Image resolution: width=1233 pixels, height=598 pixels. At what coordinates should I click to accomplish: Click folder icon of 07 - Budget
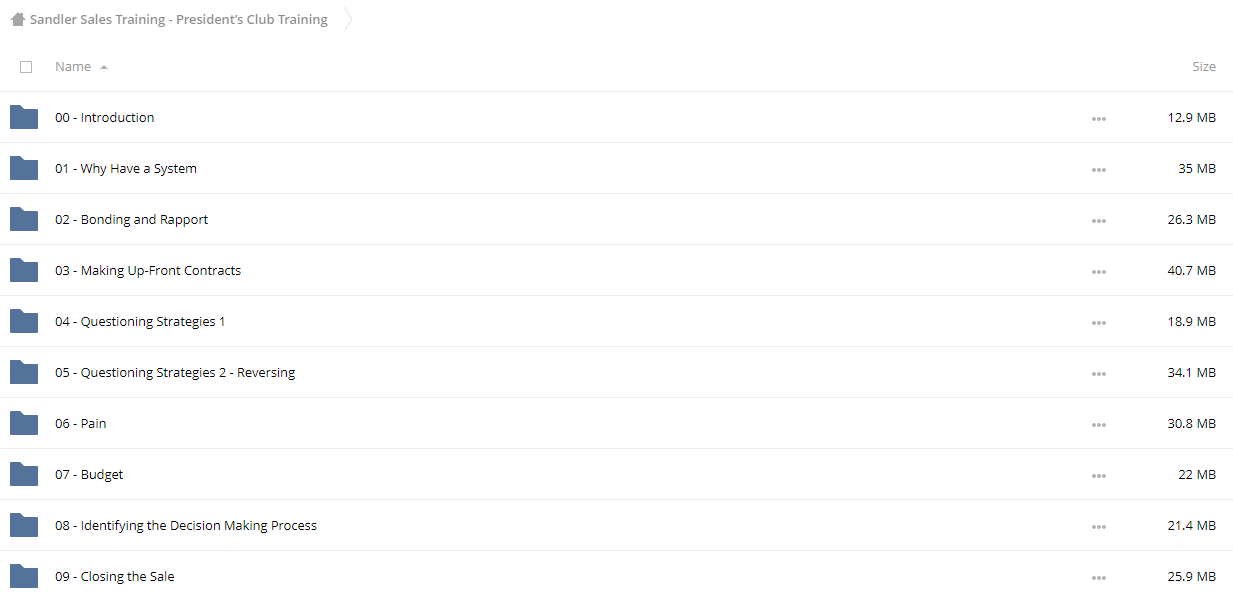tap(24, 474)
